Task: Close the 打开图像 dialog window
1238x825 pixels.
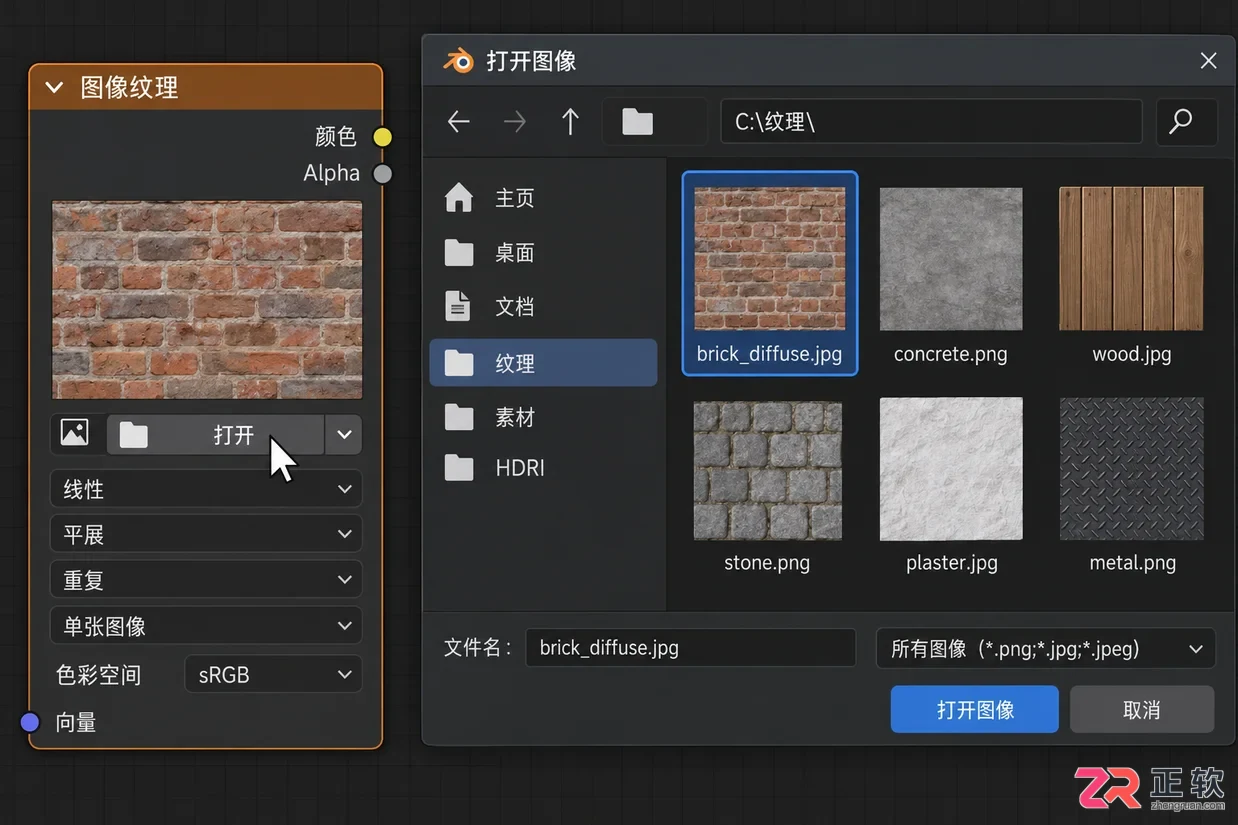Action: coord(1208,61)
